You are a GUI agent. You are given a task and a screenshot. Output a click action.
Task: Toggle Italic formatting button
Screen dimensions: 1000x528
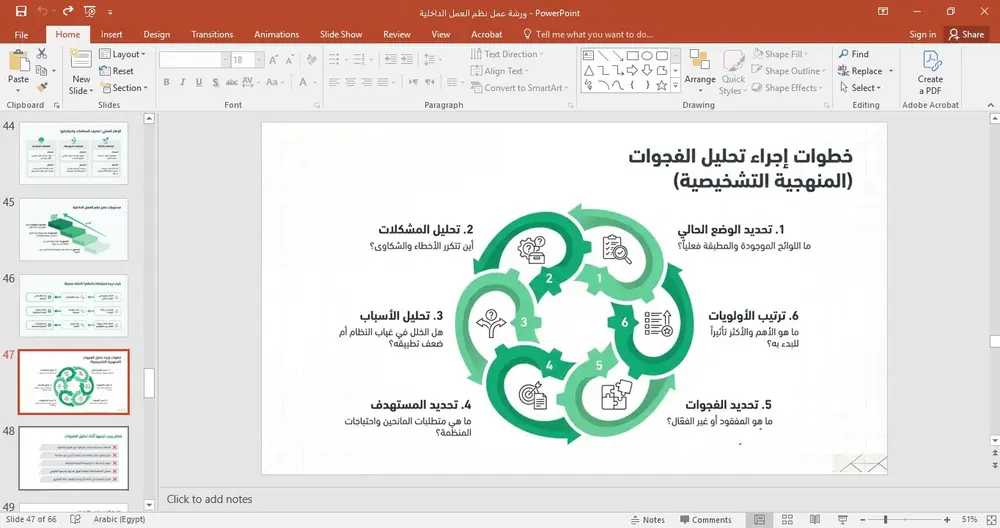182,82
